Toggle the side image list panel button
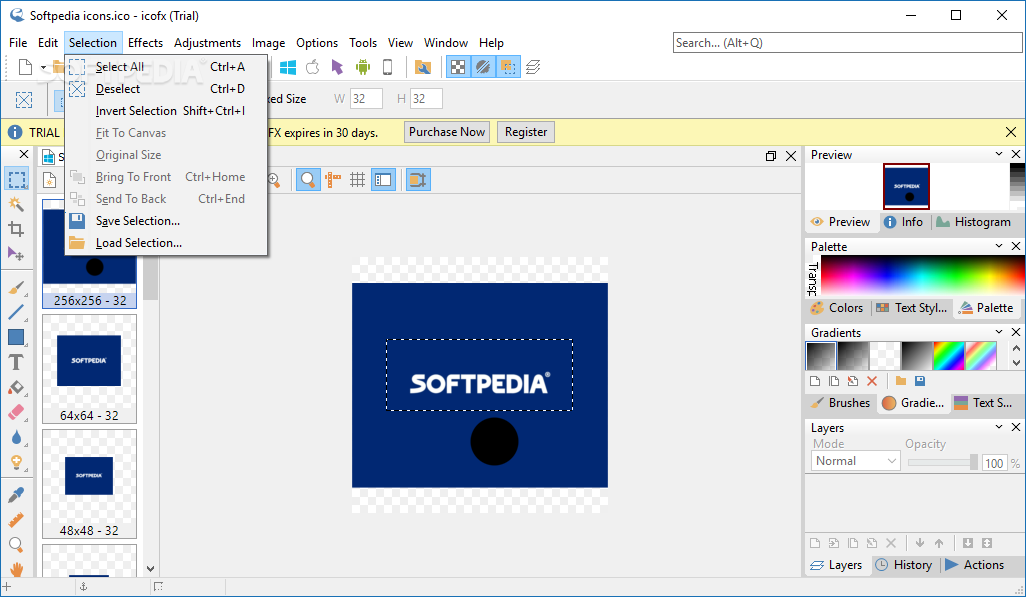This screenshot has height=597, width=1026. click(x=383, y=180)
